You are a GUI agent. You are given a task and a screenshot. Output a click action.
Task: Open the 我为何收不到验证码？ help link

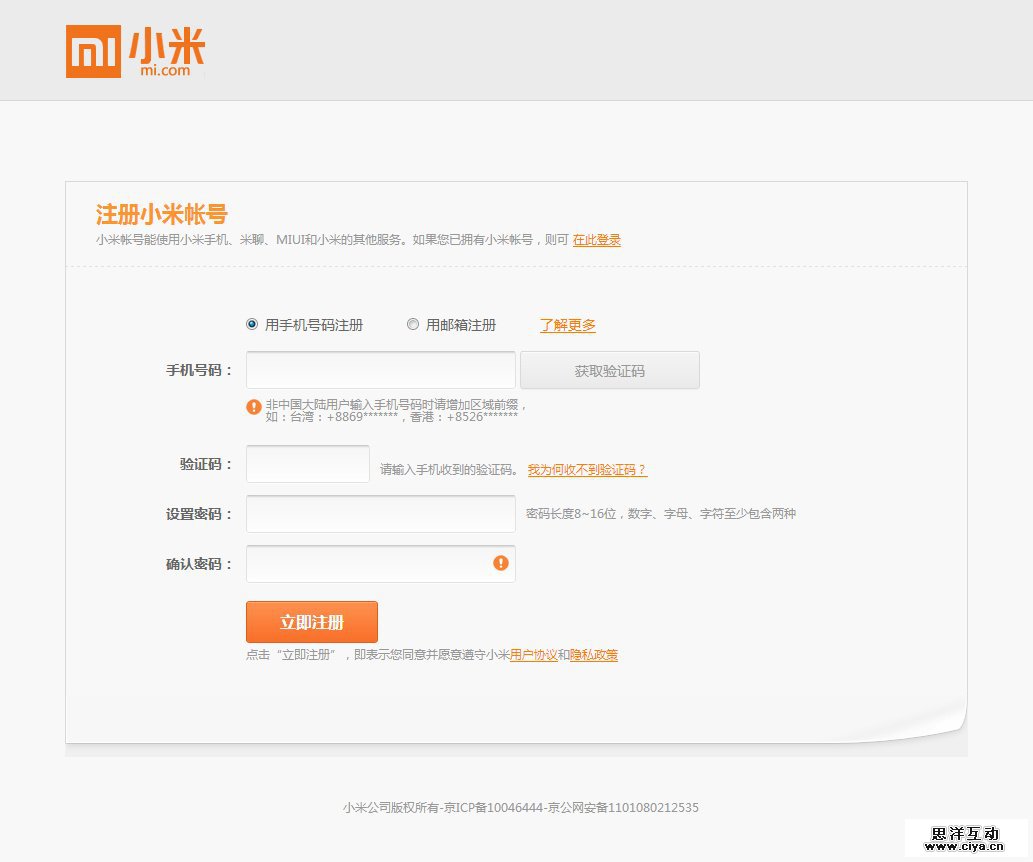(587, 470)
